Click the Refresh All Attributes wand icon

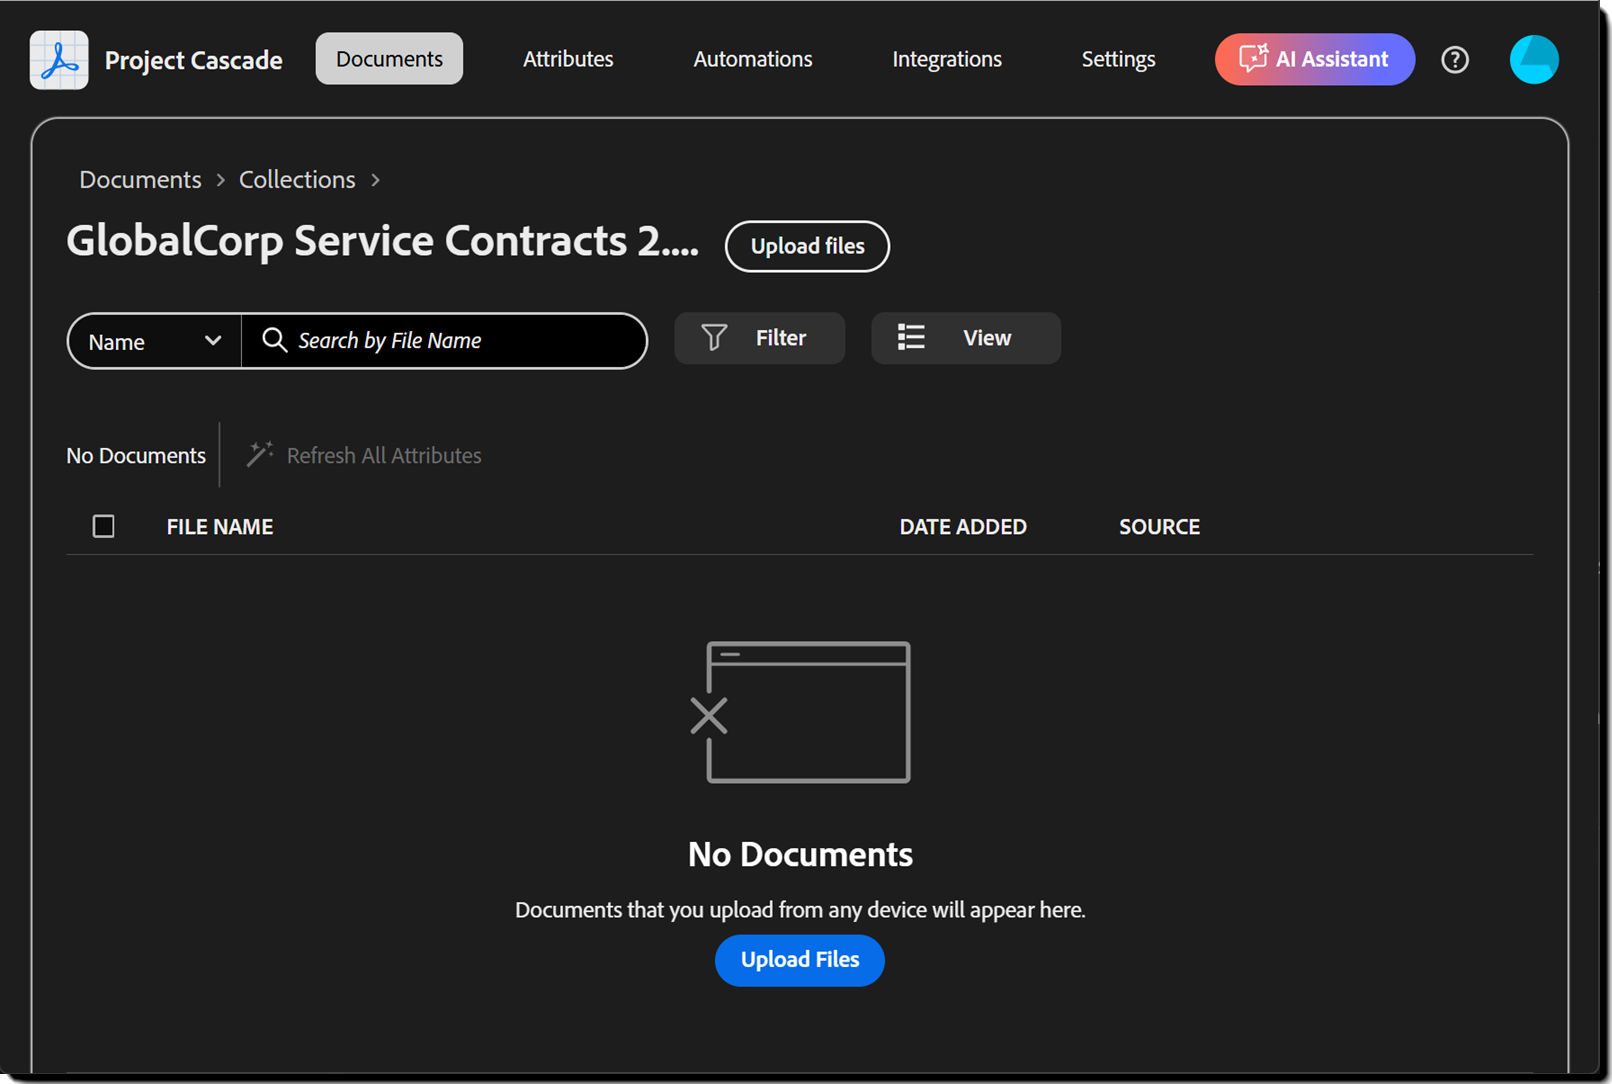click(259, 454)
